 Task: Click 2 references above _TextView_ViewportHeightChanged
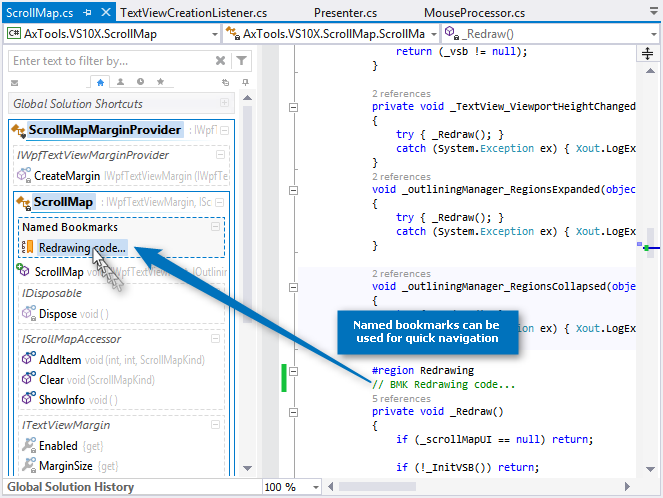tap(401, 93)
